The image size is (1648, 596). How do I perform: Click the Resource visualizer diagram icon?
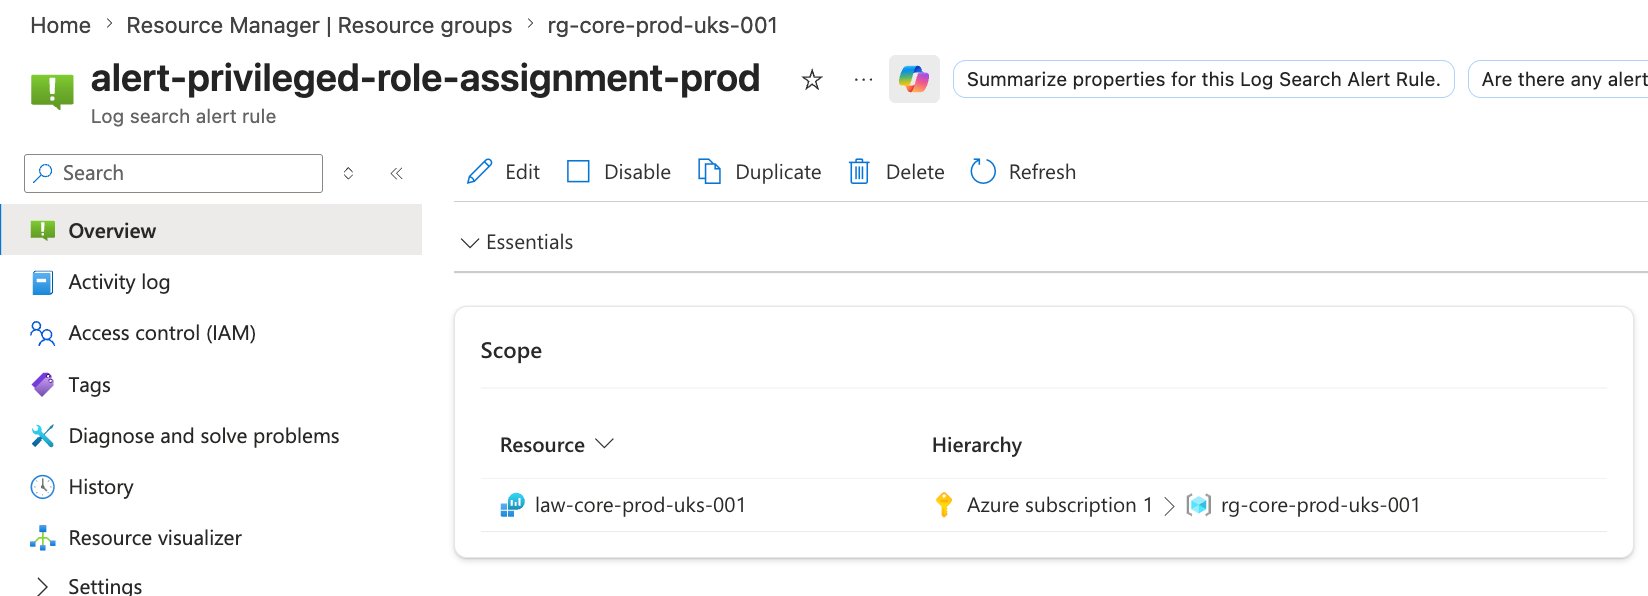(43, 538)
